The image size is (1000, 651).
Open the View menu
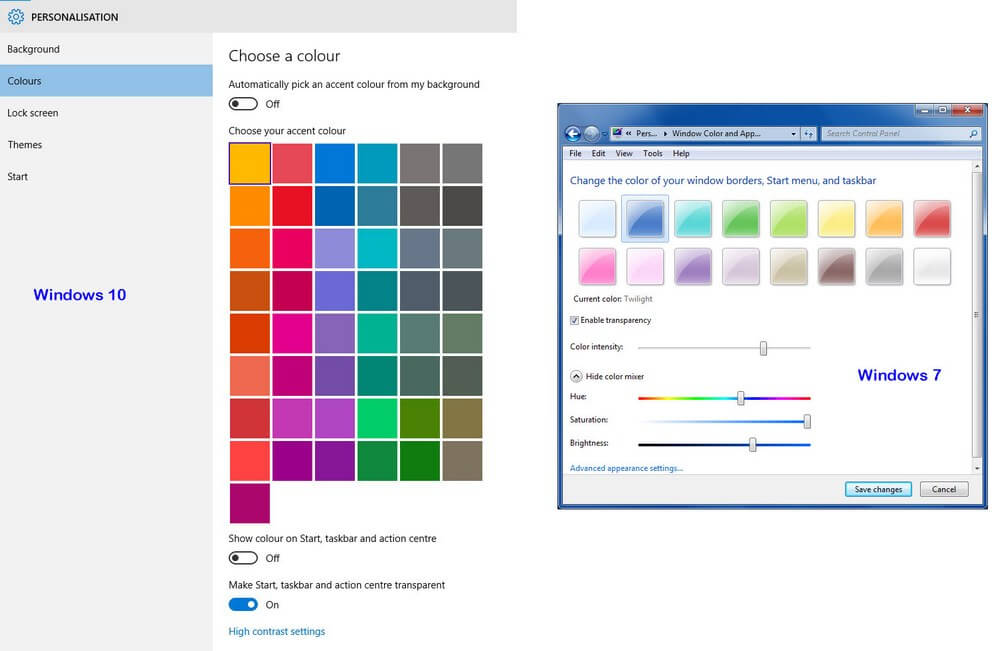[x=624, y=154]
